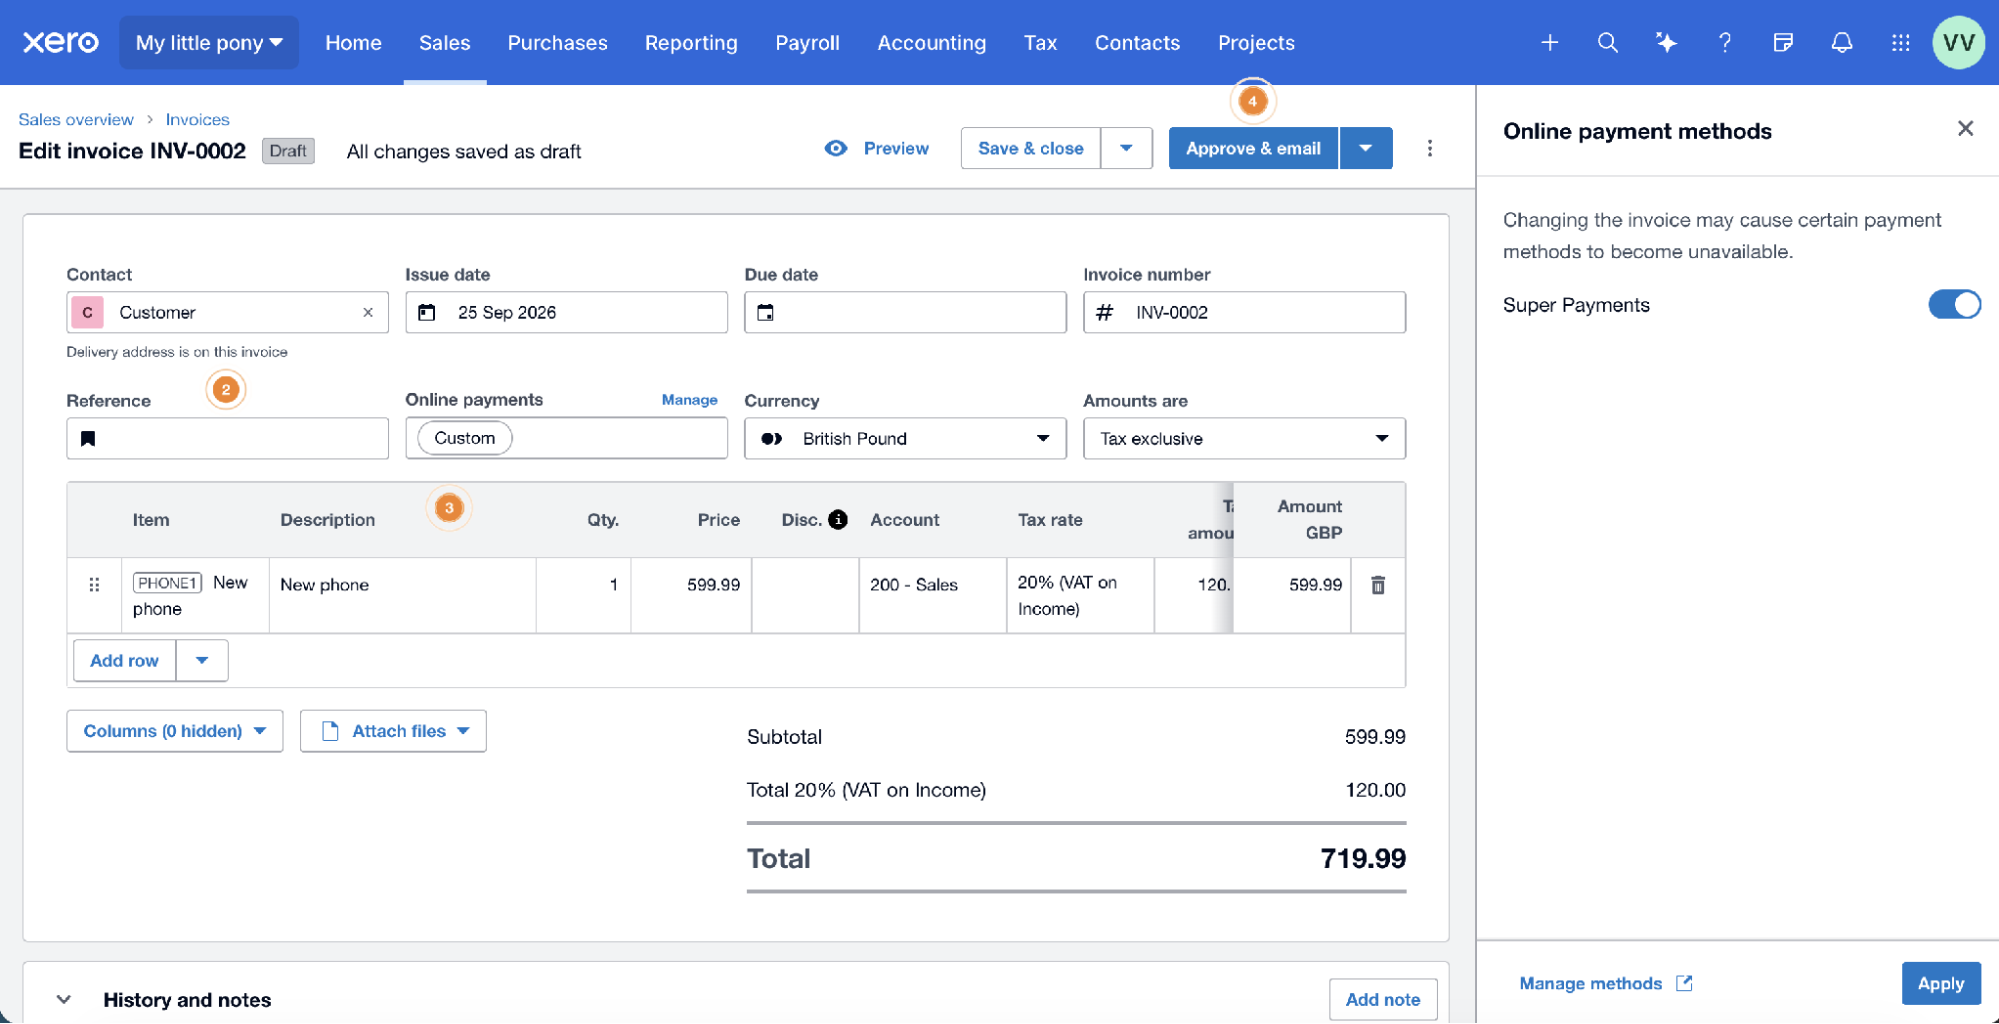Open the sparkle AI assistant icon
This screenshot has width=1999, height=1024.
click(1666, 42)
